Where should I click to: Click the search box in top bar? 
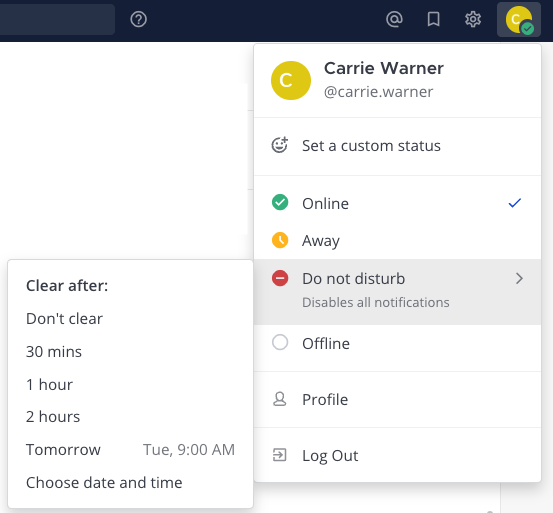click(57, 19)
